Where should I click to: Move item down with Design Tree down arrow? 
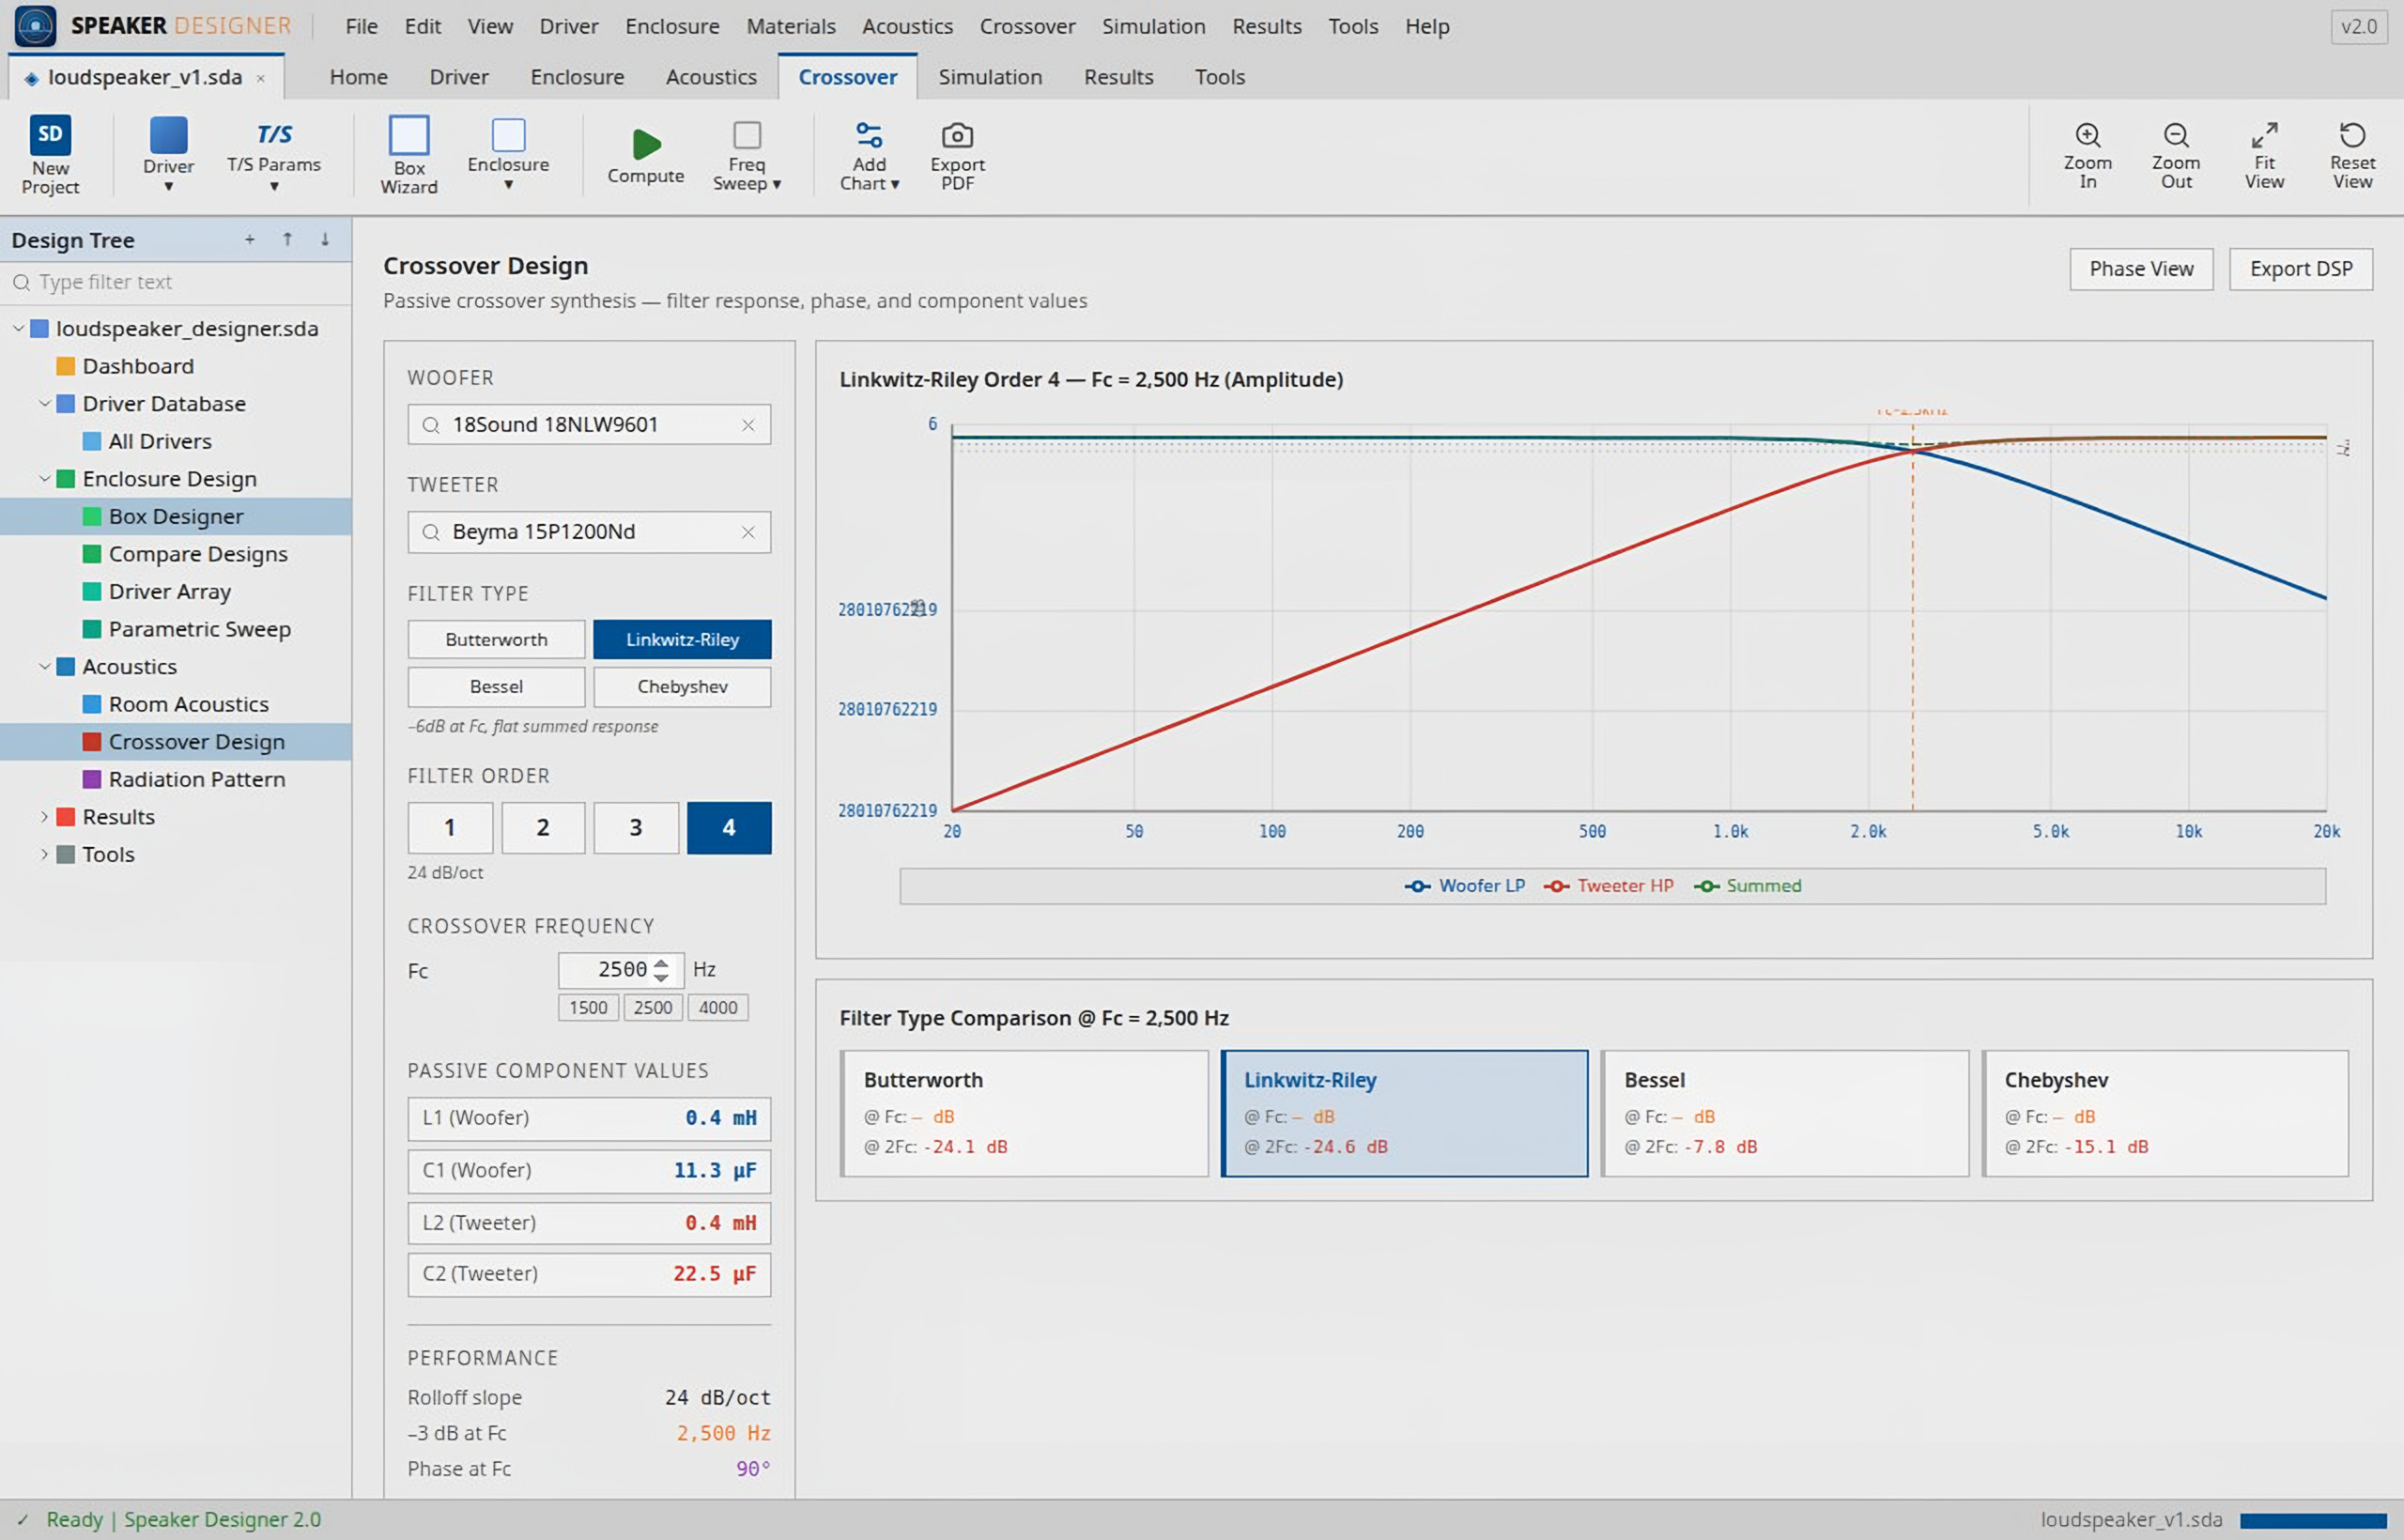coord(325,240)
